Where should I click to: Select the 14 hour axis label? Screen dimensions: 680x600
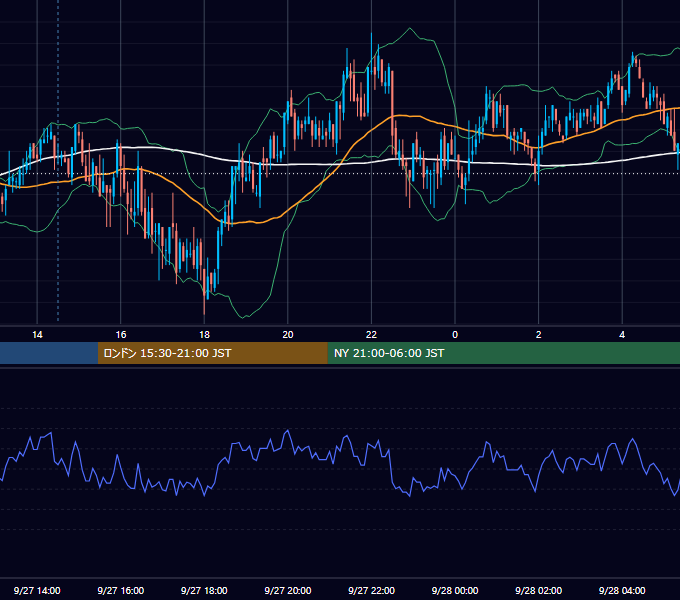coord(37,335)
